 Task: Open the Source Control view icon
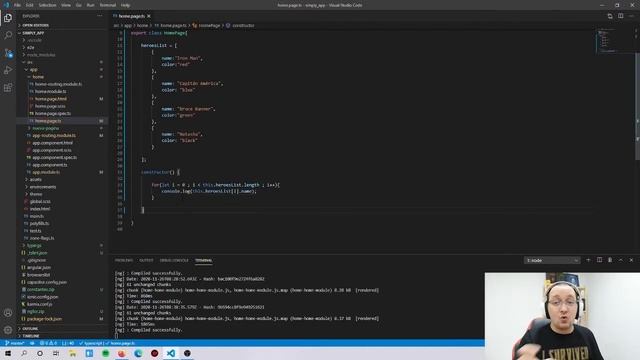tap(8, 53)
